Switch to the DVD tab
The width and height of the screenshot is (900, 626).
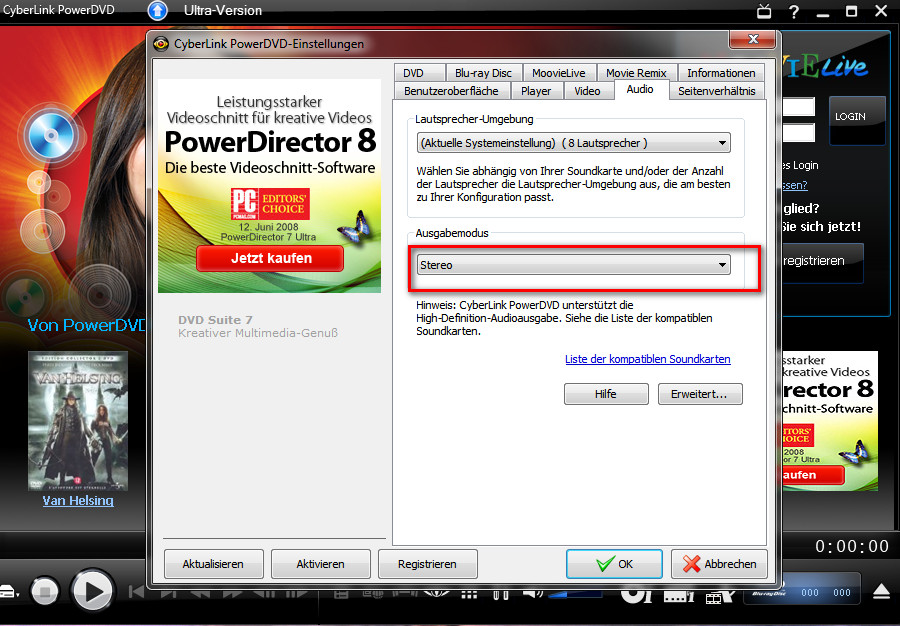coord(420,73)
